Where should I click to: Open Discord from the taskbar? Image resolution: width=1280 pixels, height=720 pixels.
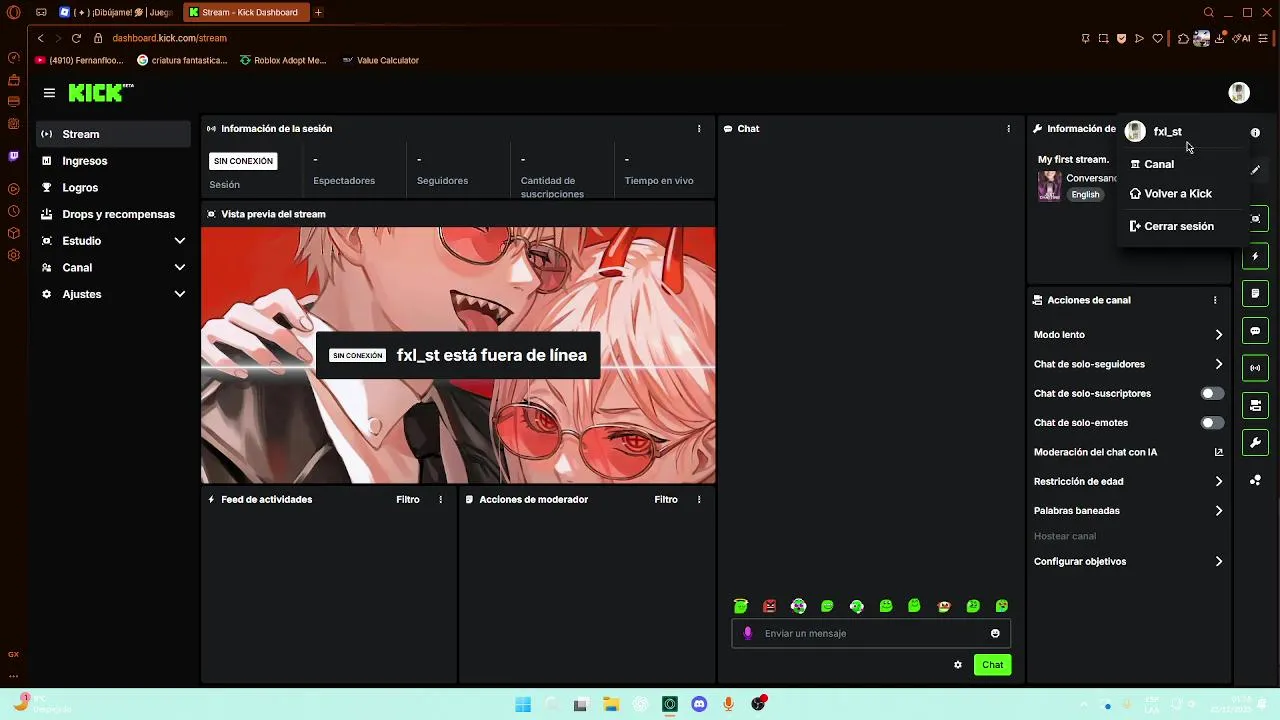pos(699,704)
